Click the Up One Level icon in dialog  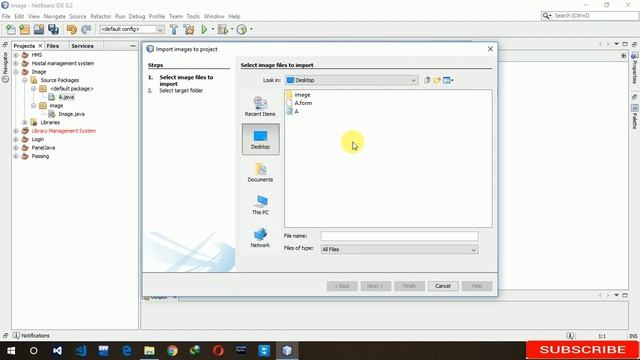427,80
